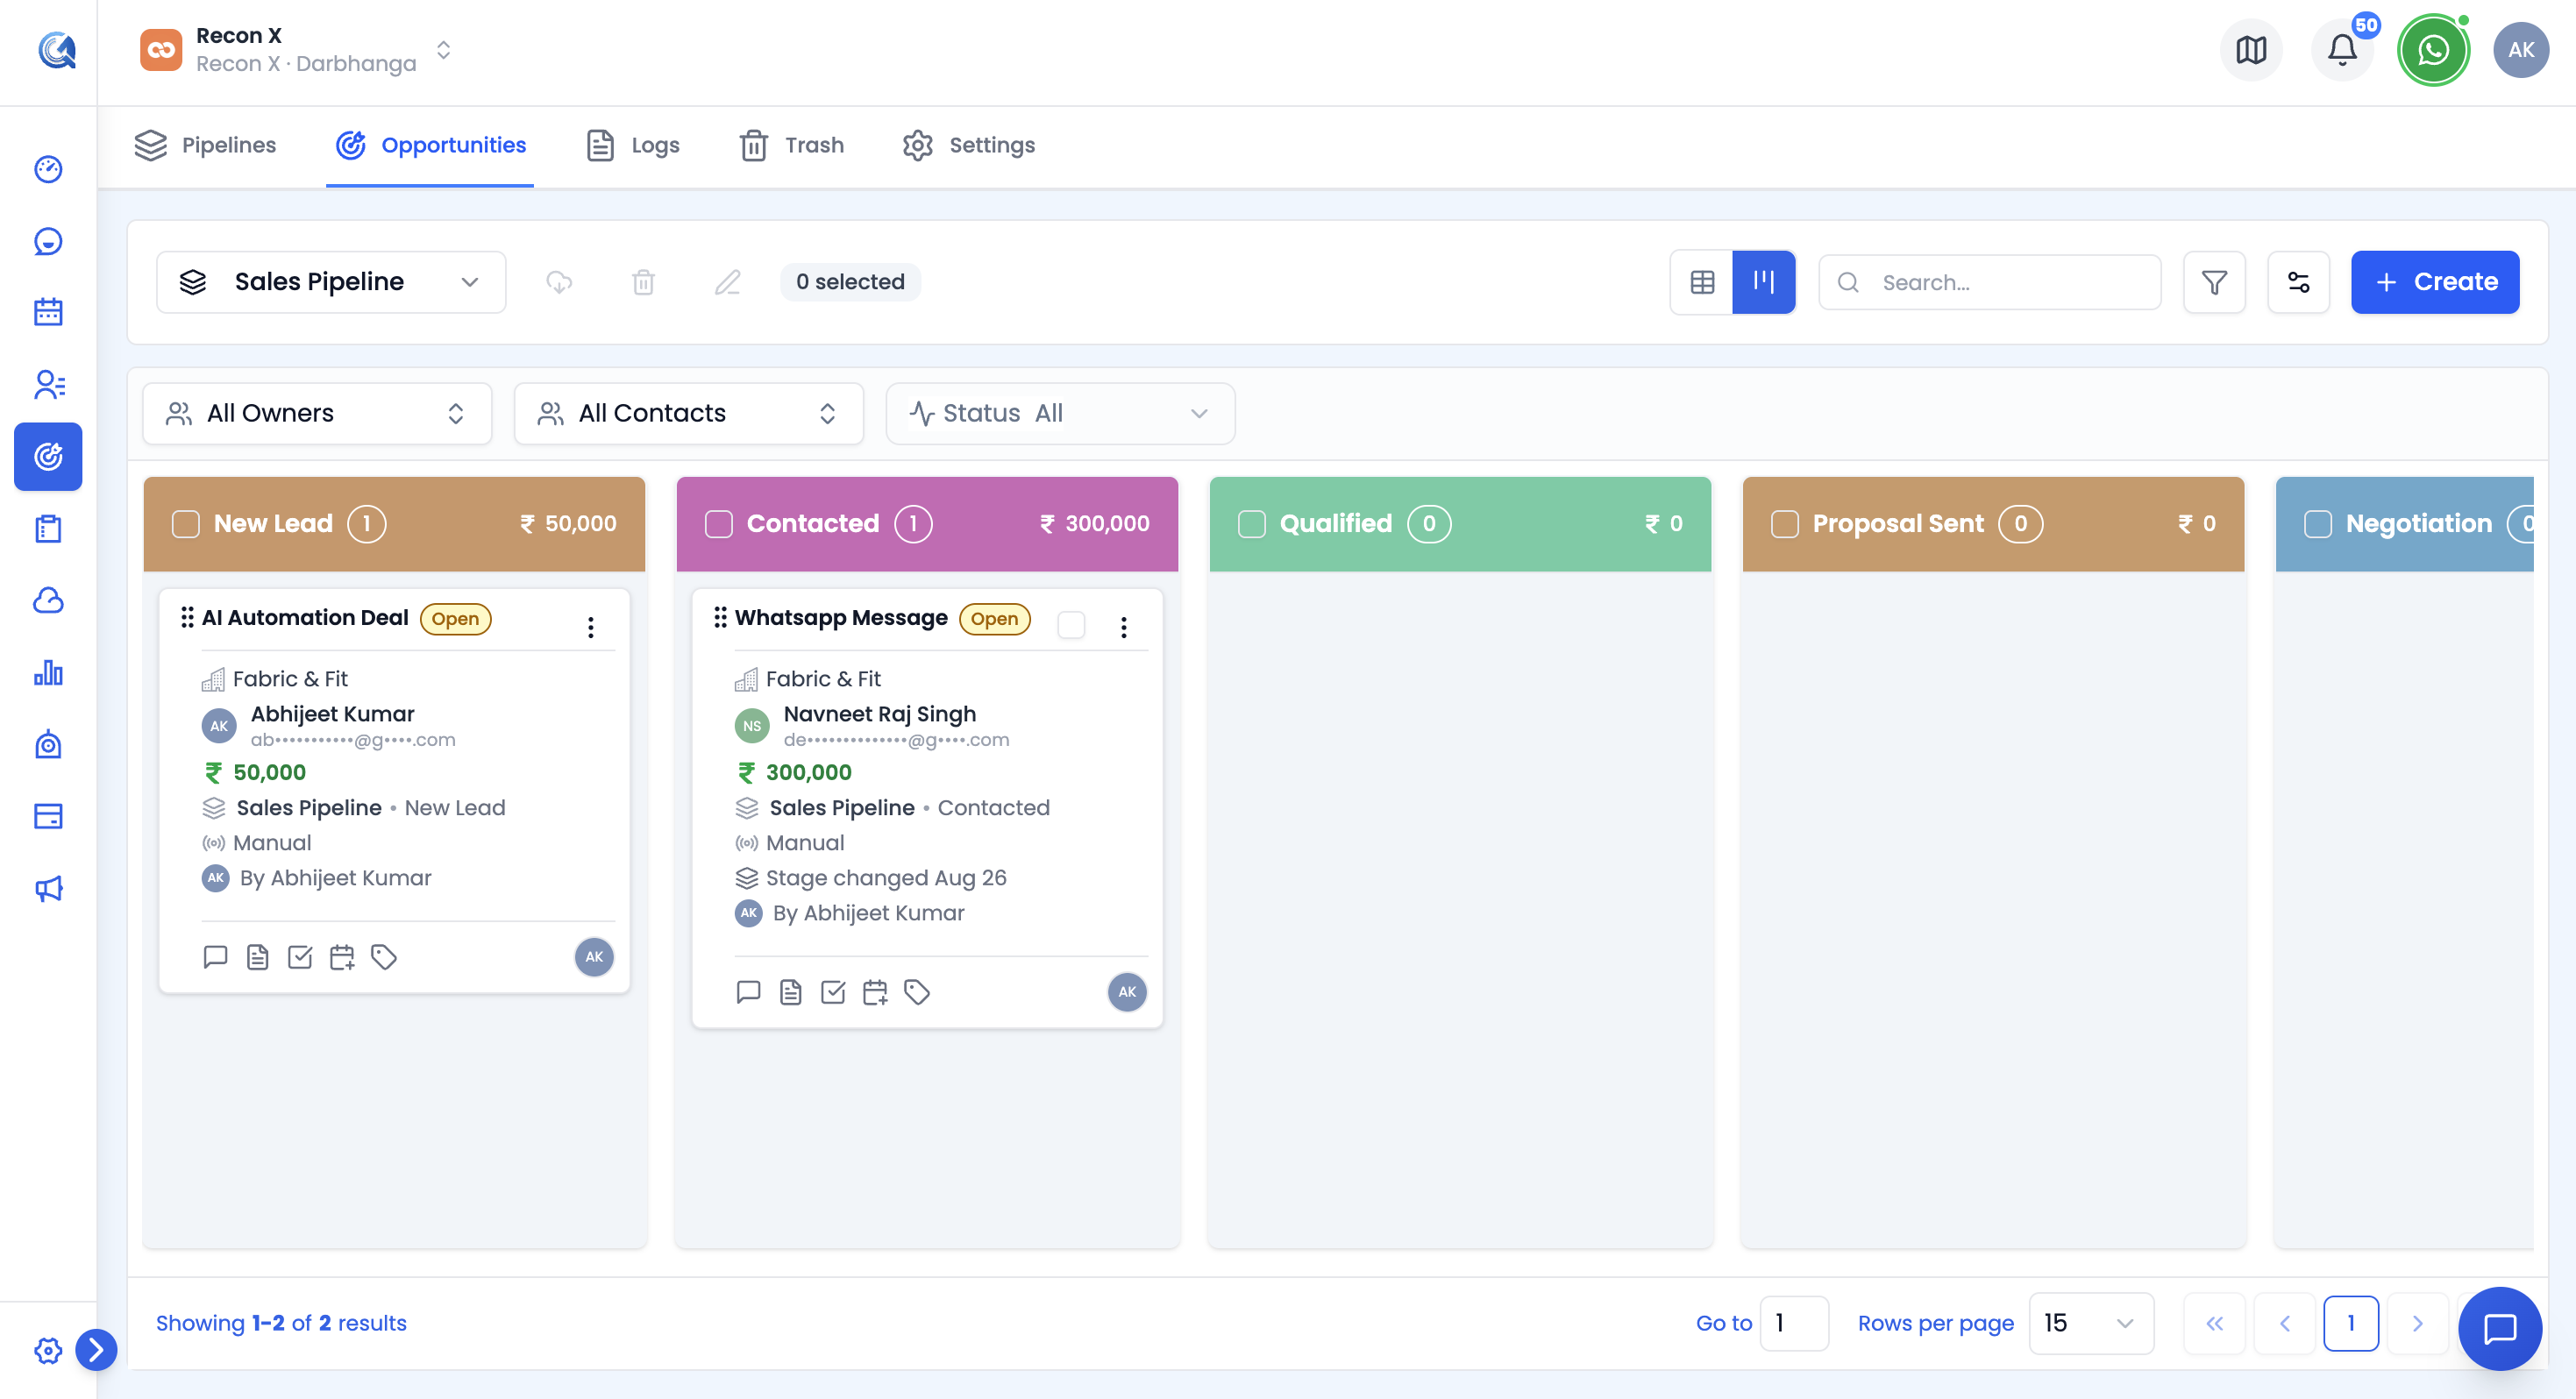Open comments on Whatsapp Message card
Screen dimensions: 2576x1399
pos(748,992)
